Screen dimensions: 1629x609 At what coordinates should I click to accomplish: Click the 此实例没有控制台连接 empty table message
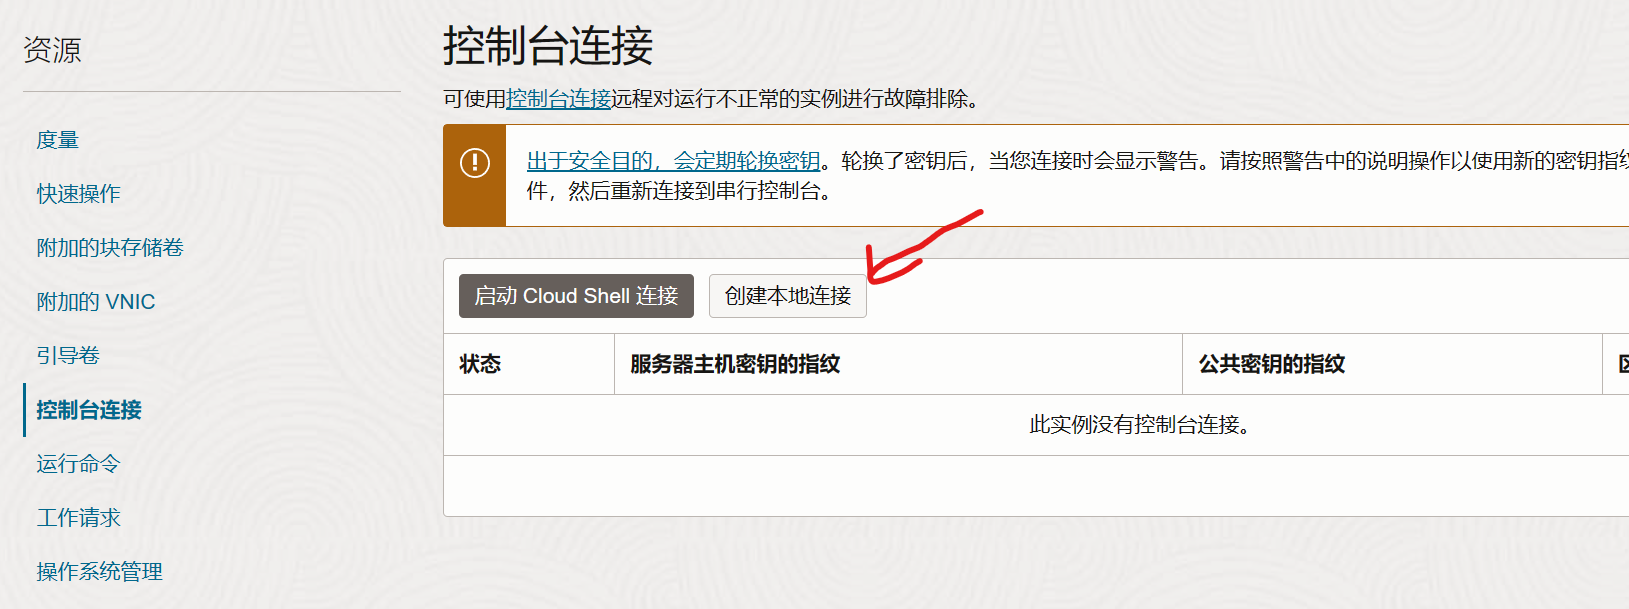1139,425
